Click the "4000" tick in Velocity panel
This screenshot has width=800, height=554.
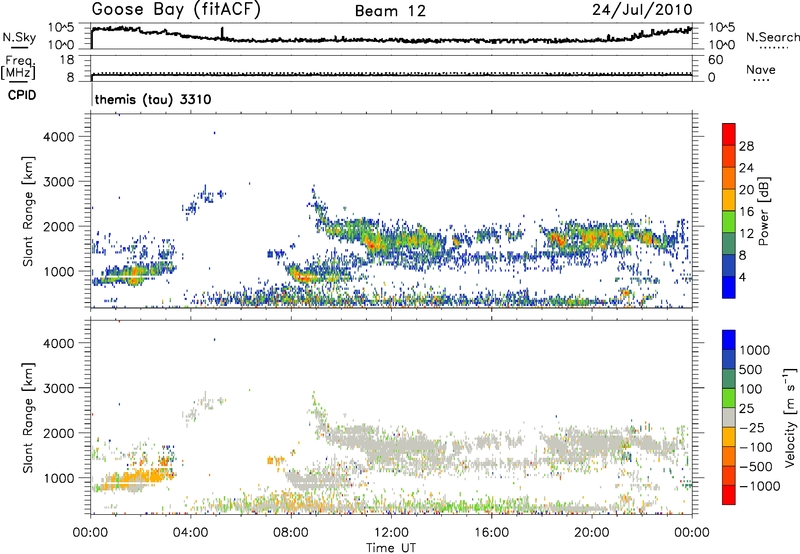(x=59, y=343)
